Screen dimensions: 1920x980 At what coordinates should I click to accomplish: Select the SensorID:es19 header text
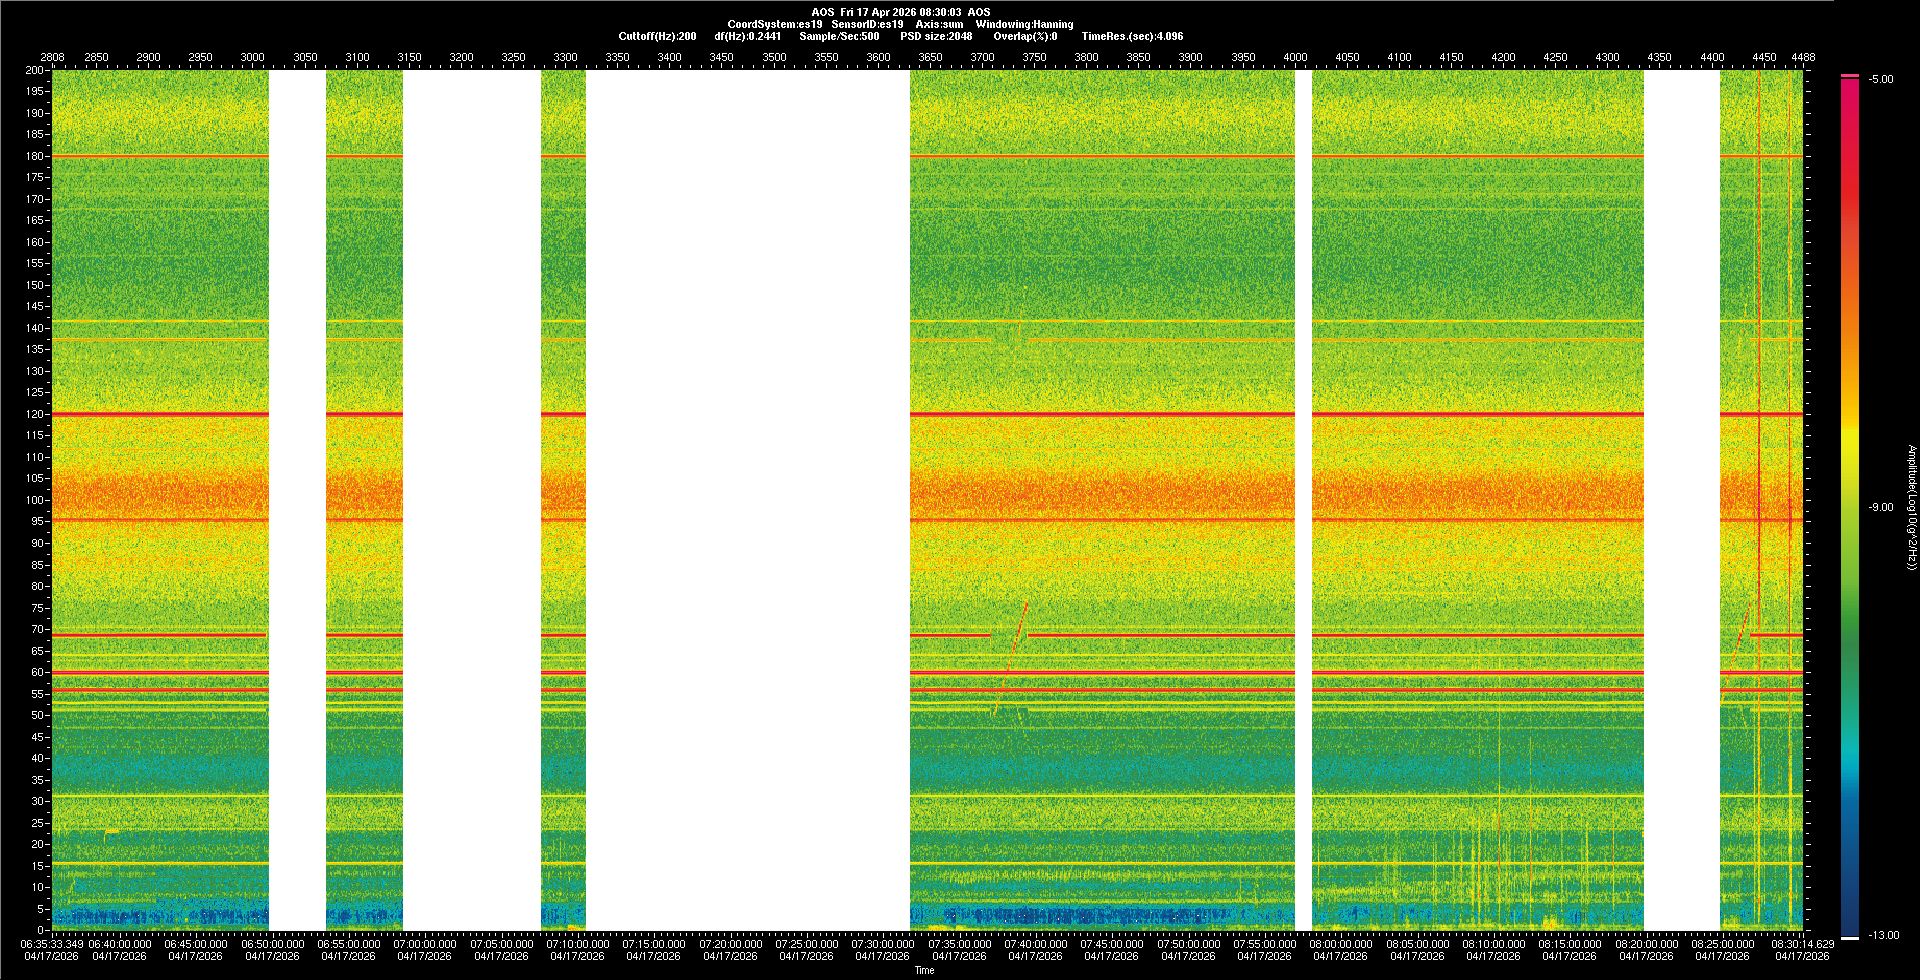[867, 24]
